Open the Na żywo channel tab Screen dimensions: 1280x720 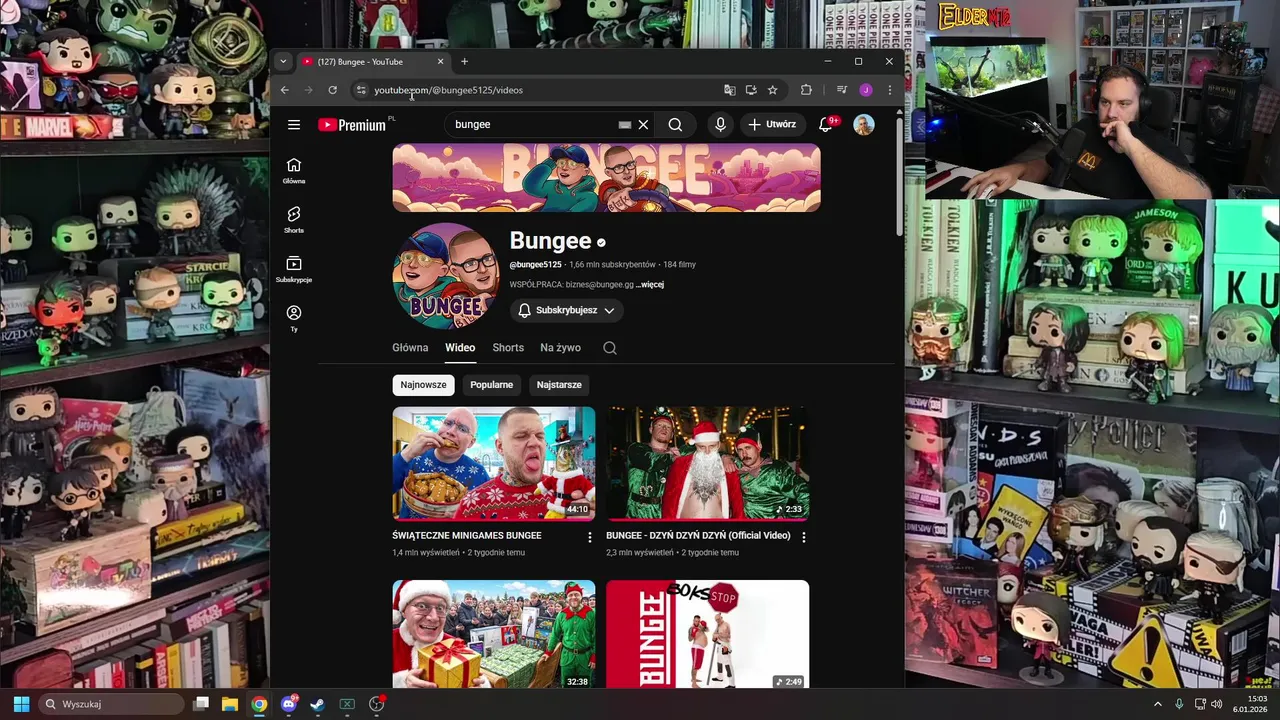[560, 348]
